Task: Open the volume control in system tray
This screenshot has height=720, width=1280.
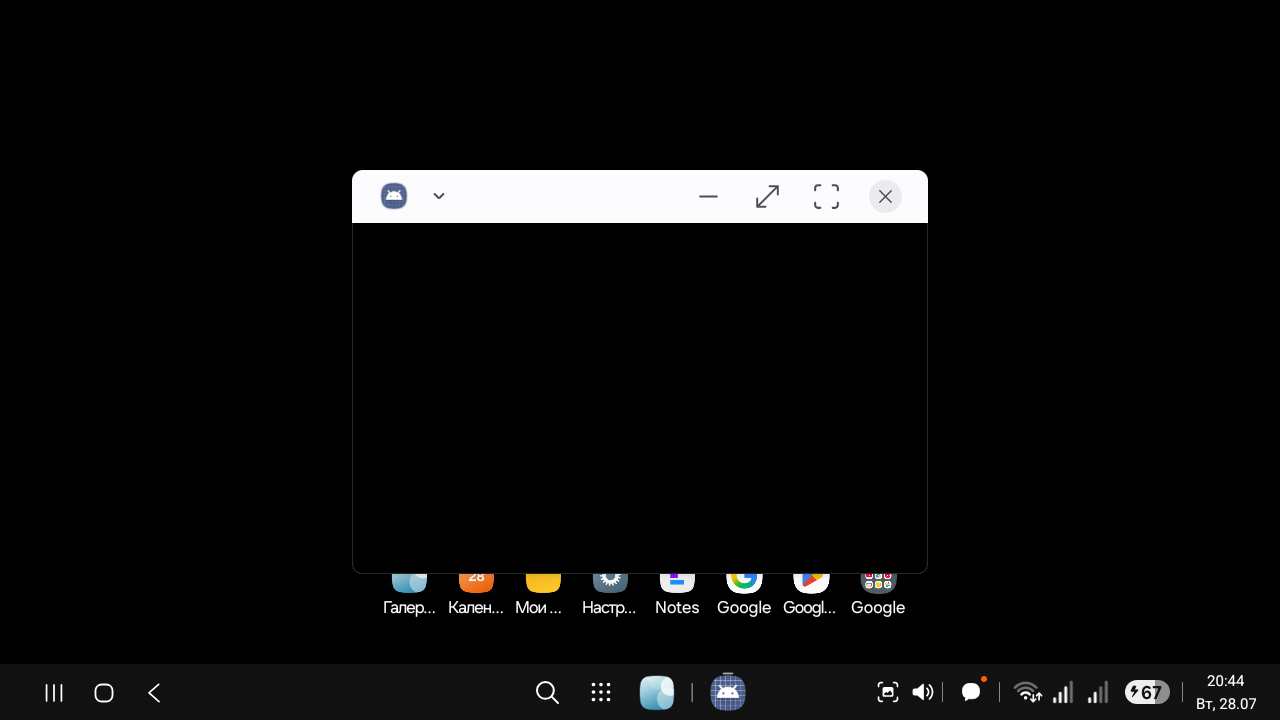Action: pos(922,692)
